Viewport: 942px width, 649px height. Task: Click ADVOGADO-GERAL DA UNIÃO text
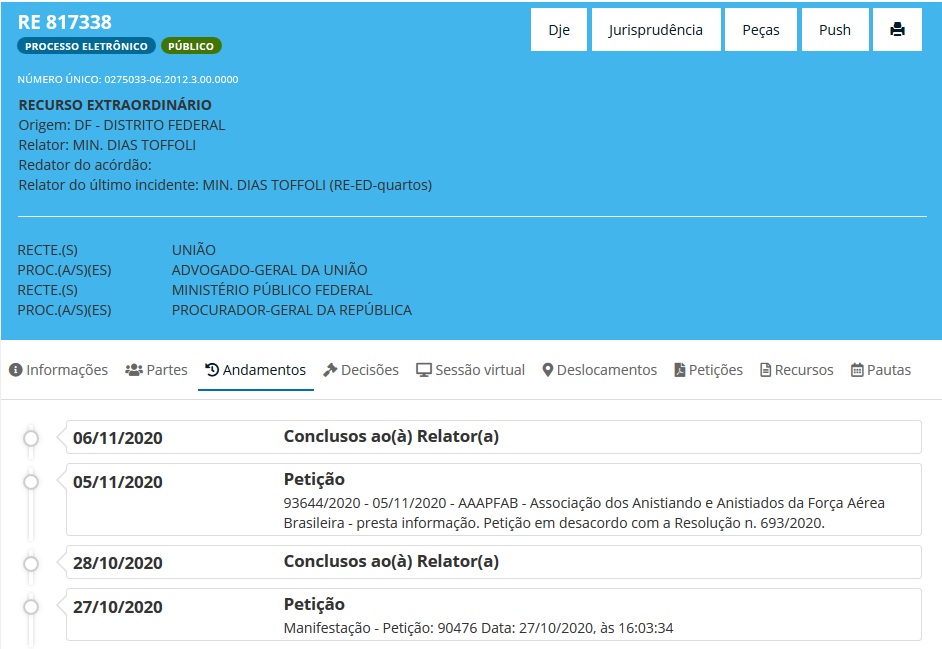click(270, 270)
